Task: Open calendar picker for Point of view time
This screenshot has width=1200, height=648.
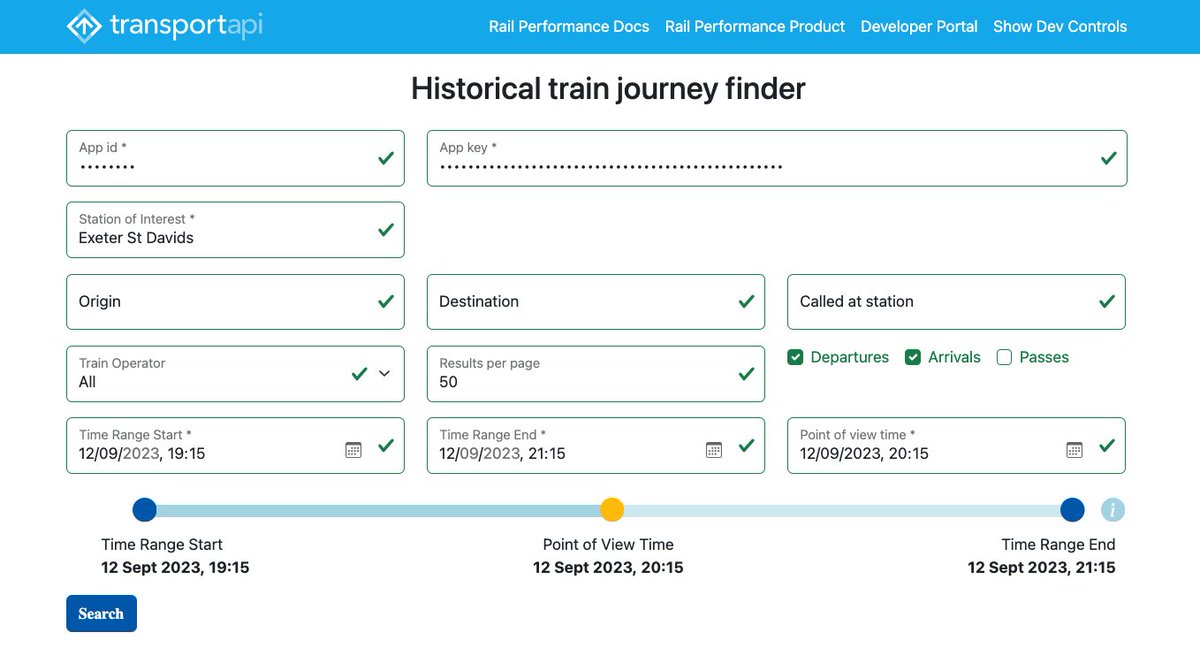Action: 1074,450
